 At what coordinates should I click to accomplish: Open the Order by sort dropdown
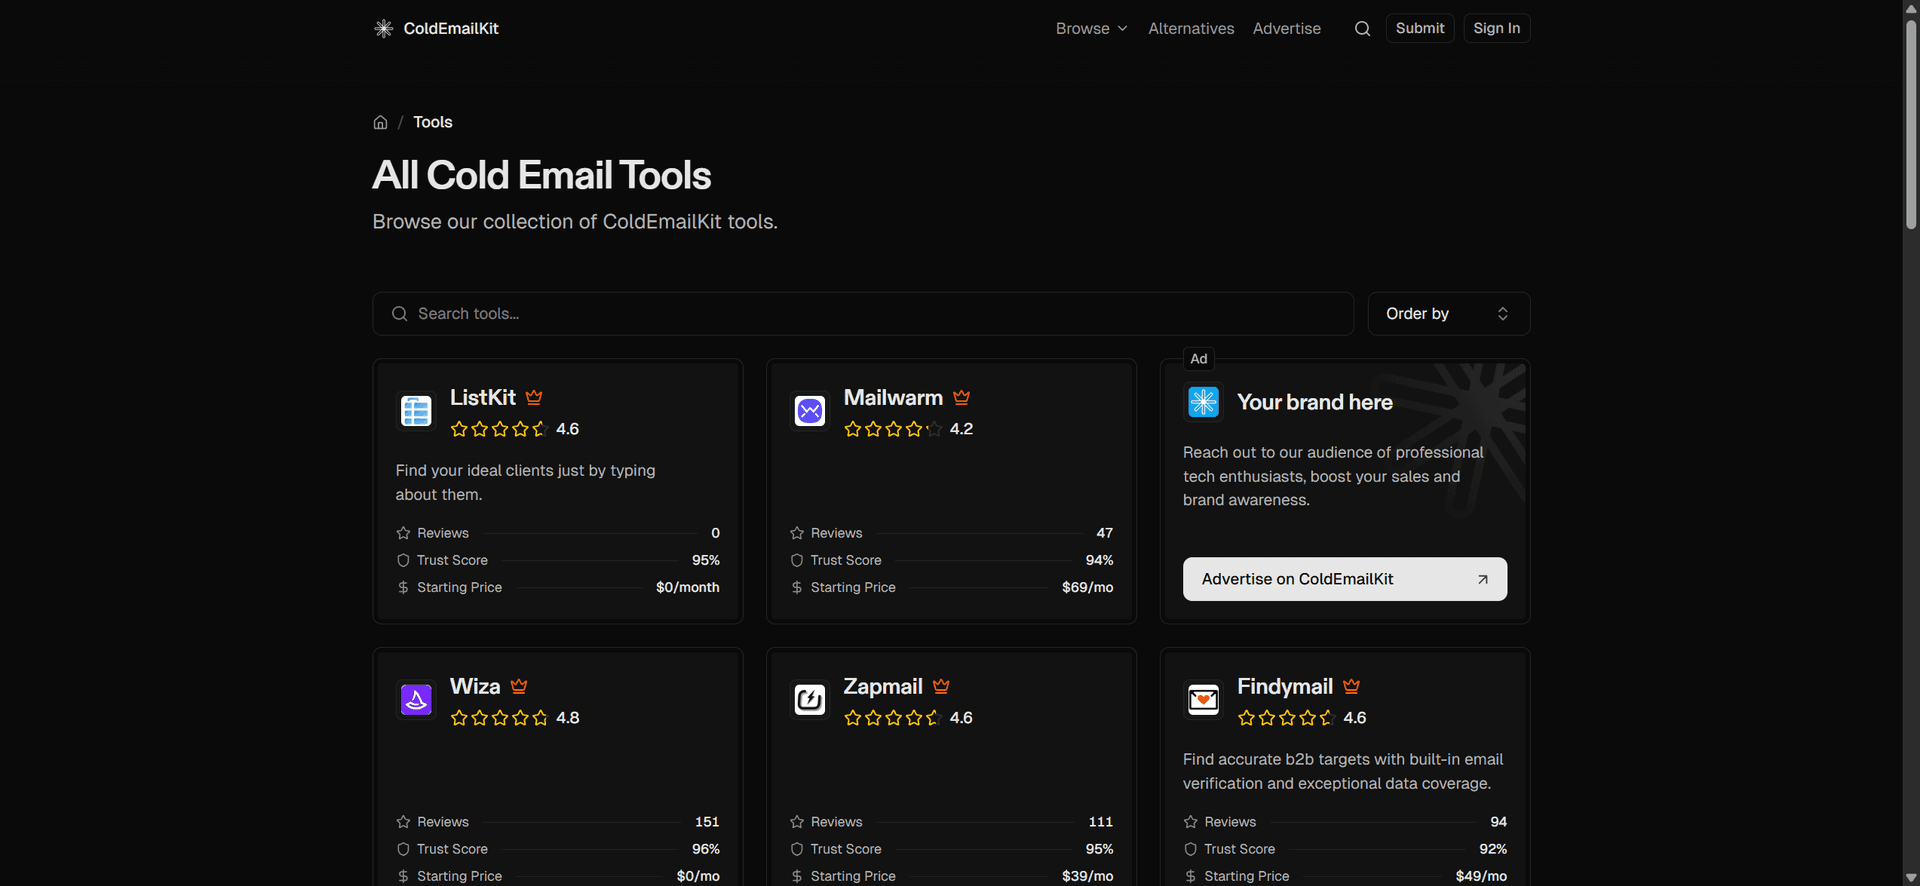(1448, 314)
